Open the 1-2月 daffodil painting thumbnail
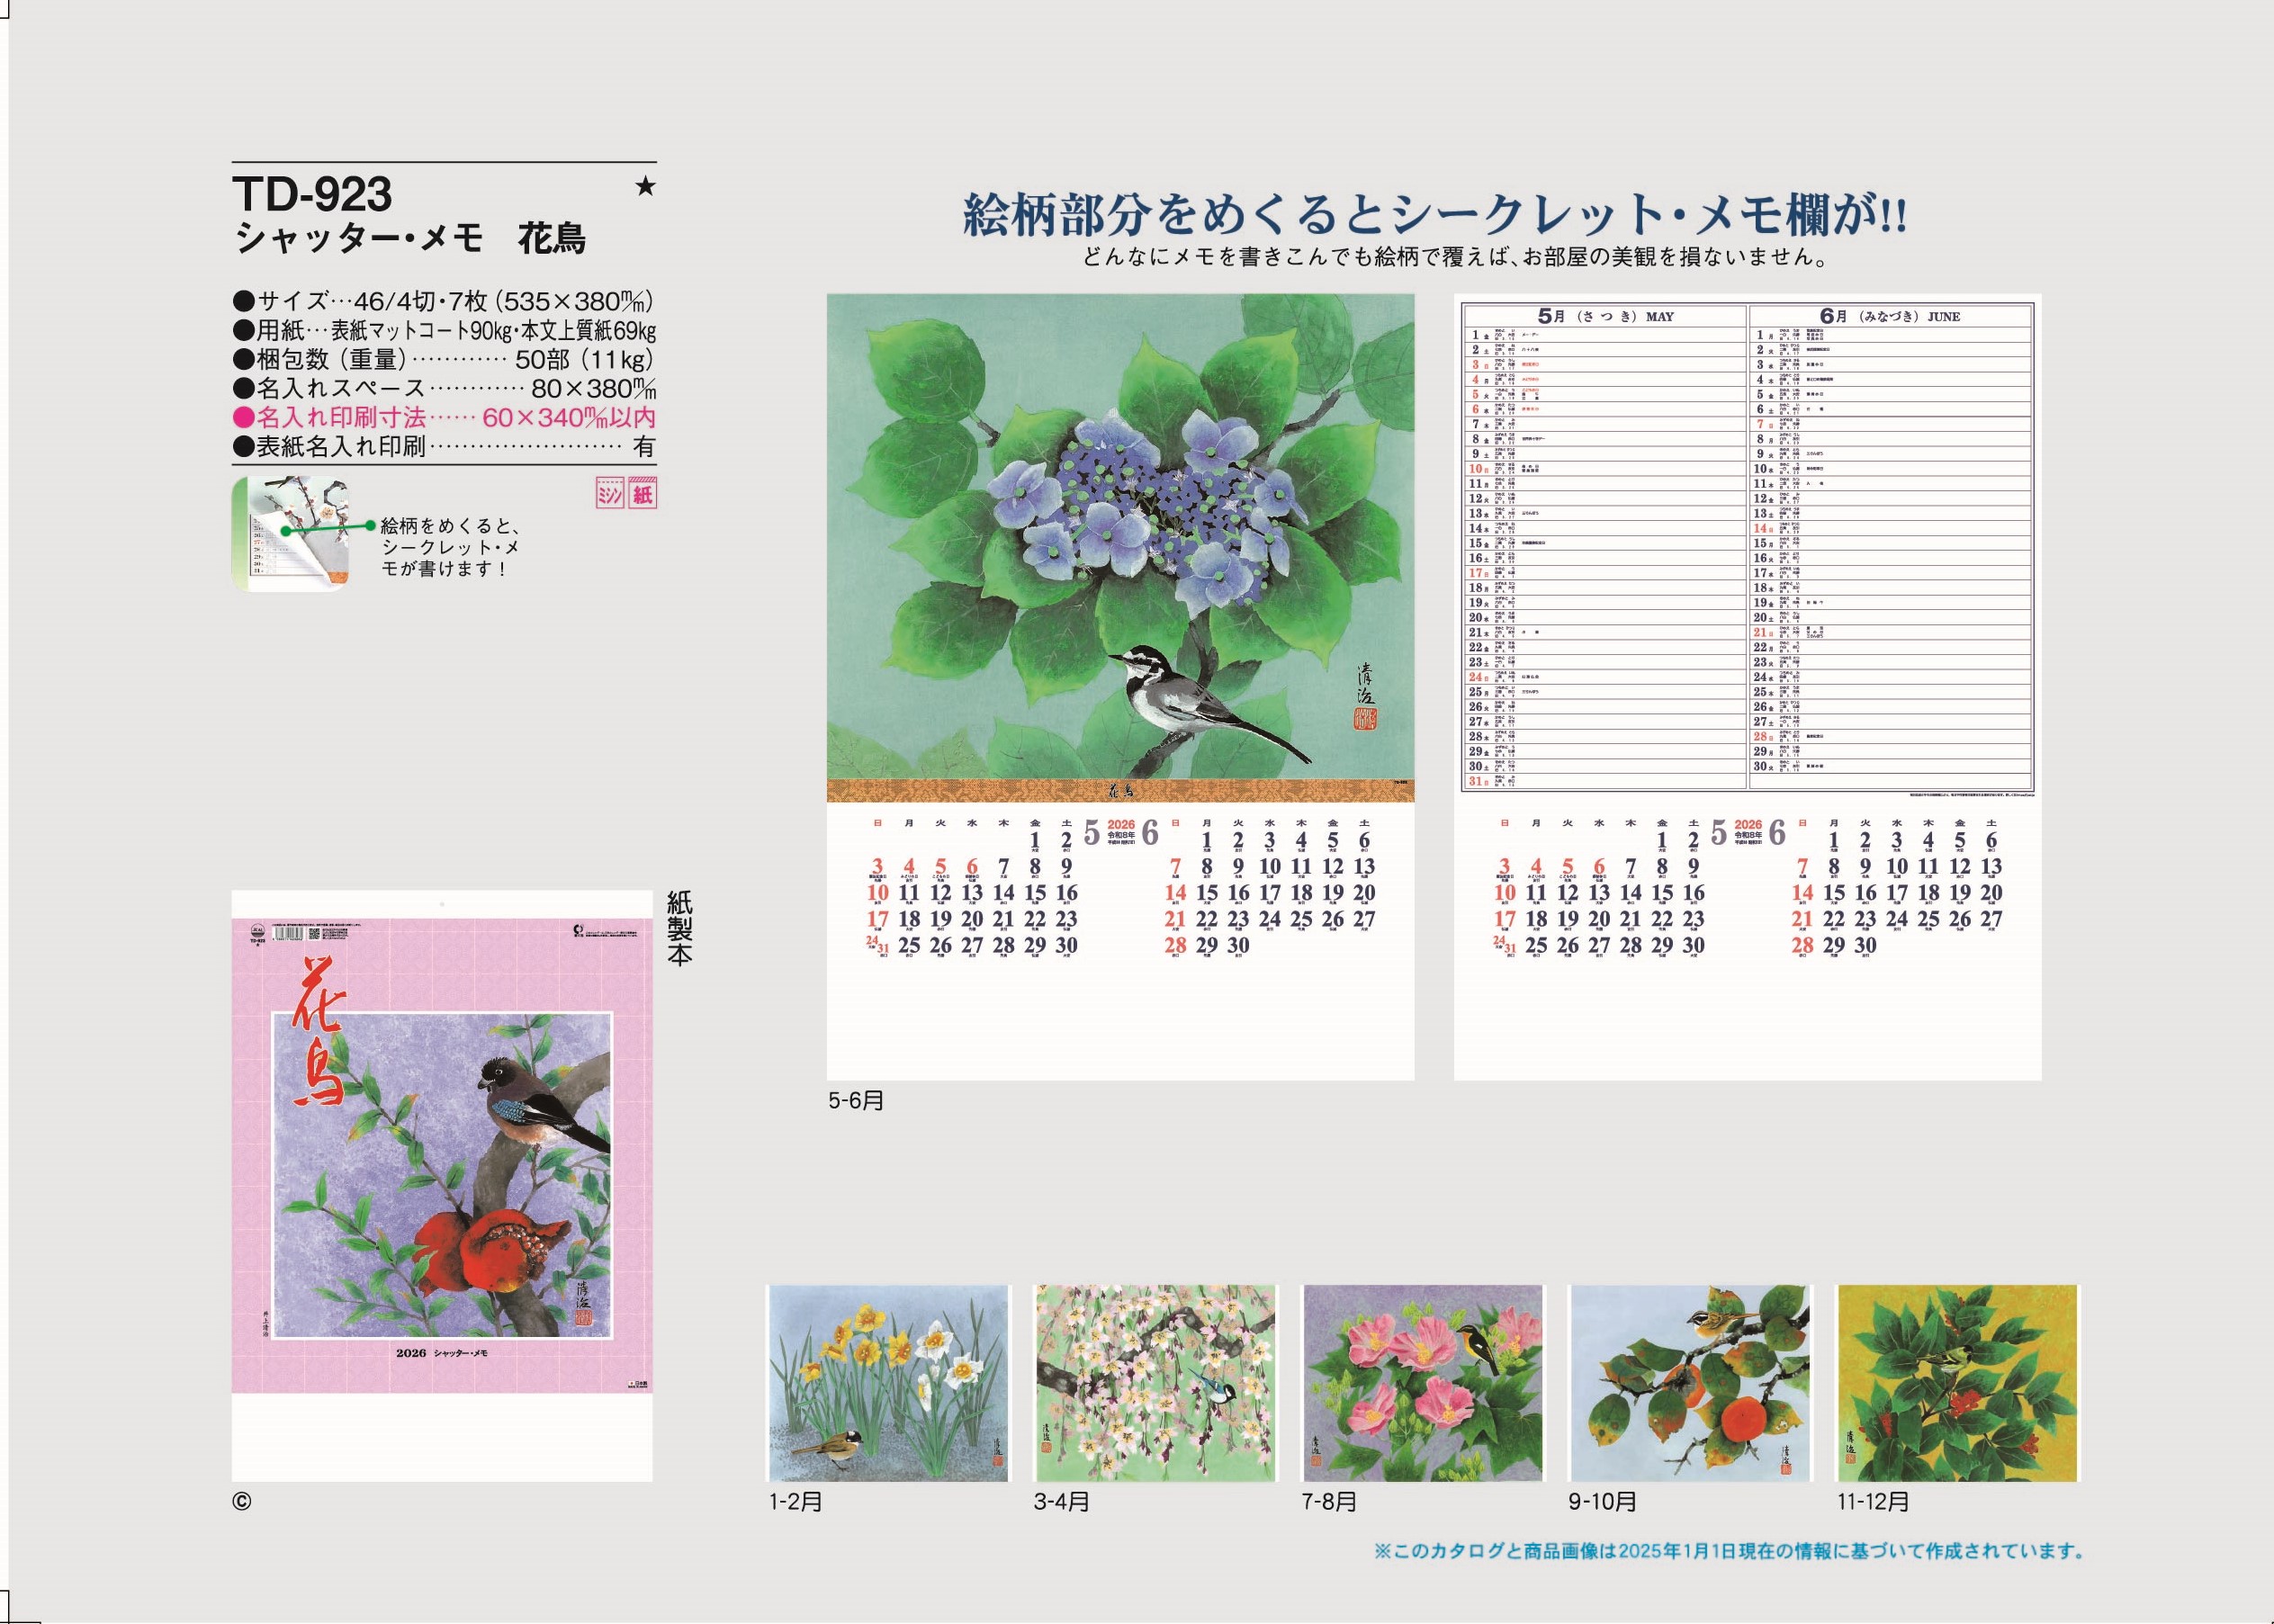The width and height of the screenshot is (2274, 1624). [889, 1383]
